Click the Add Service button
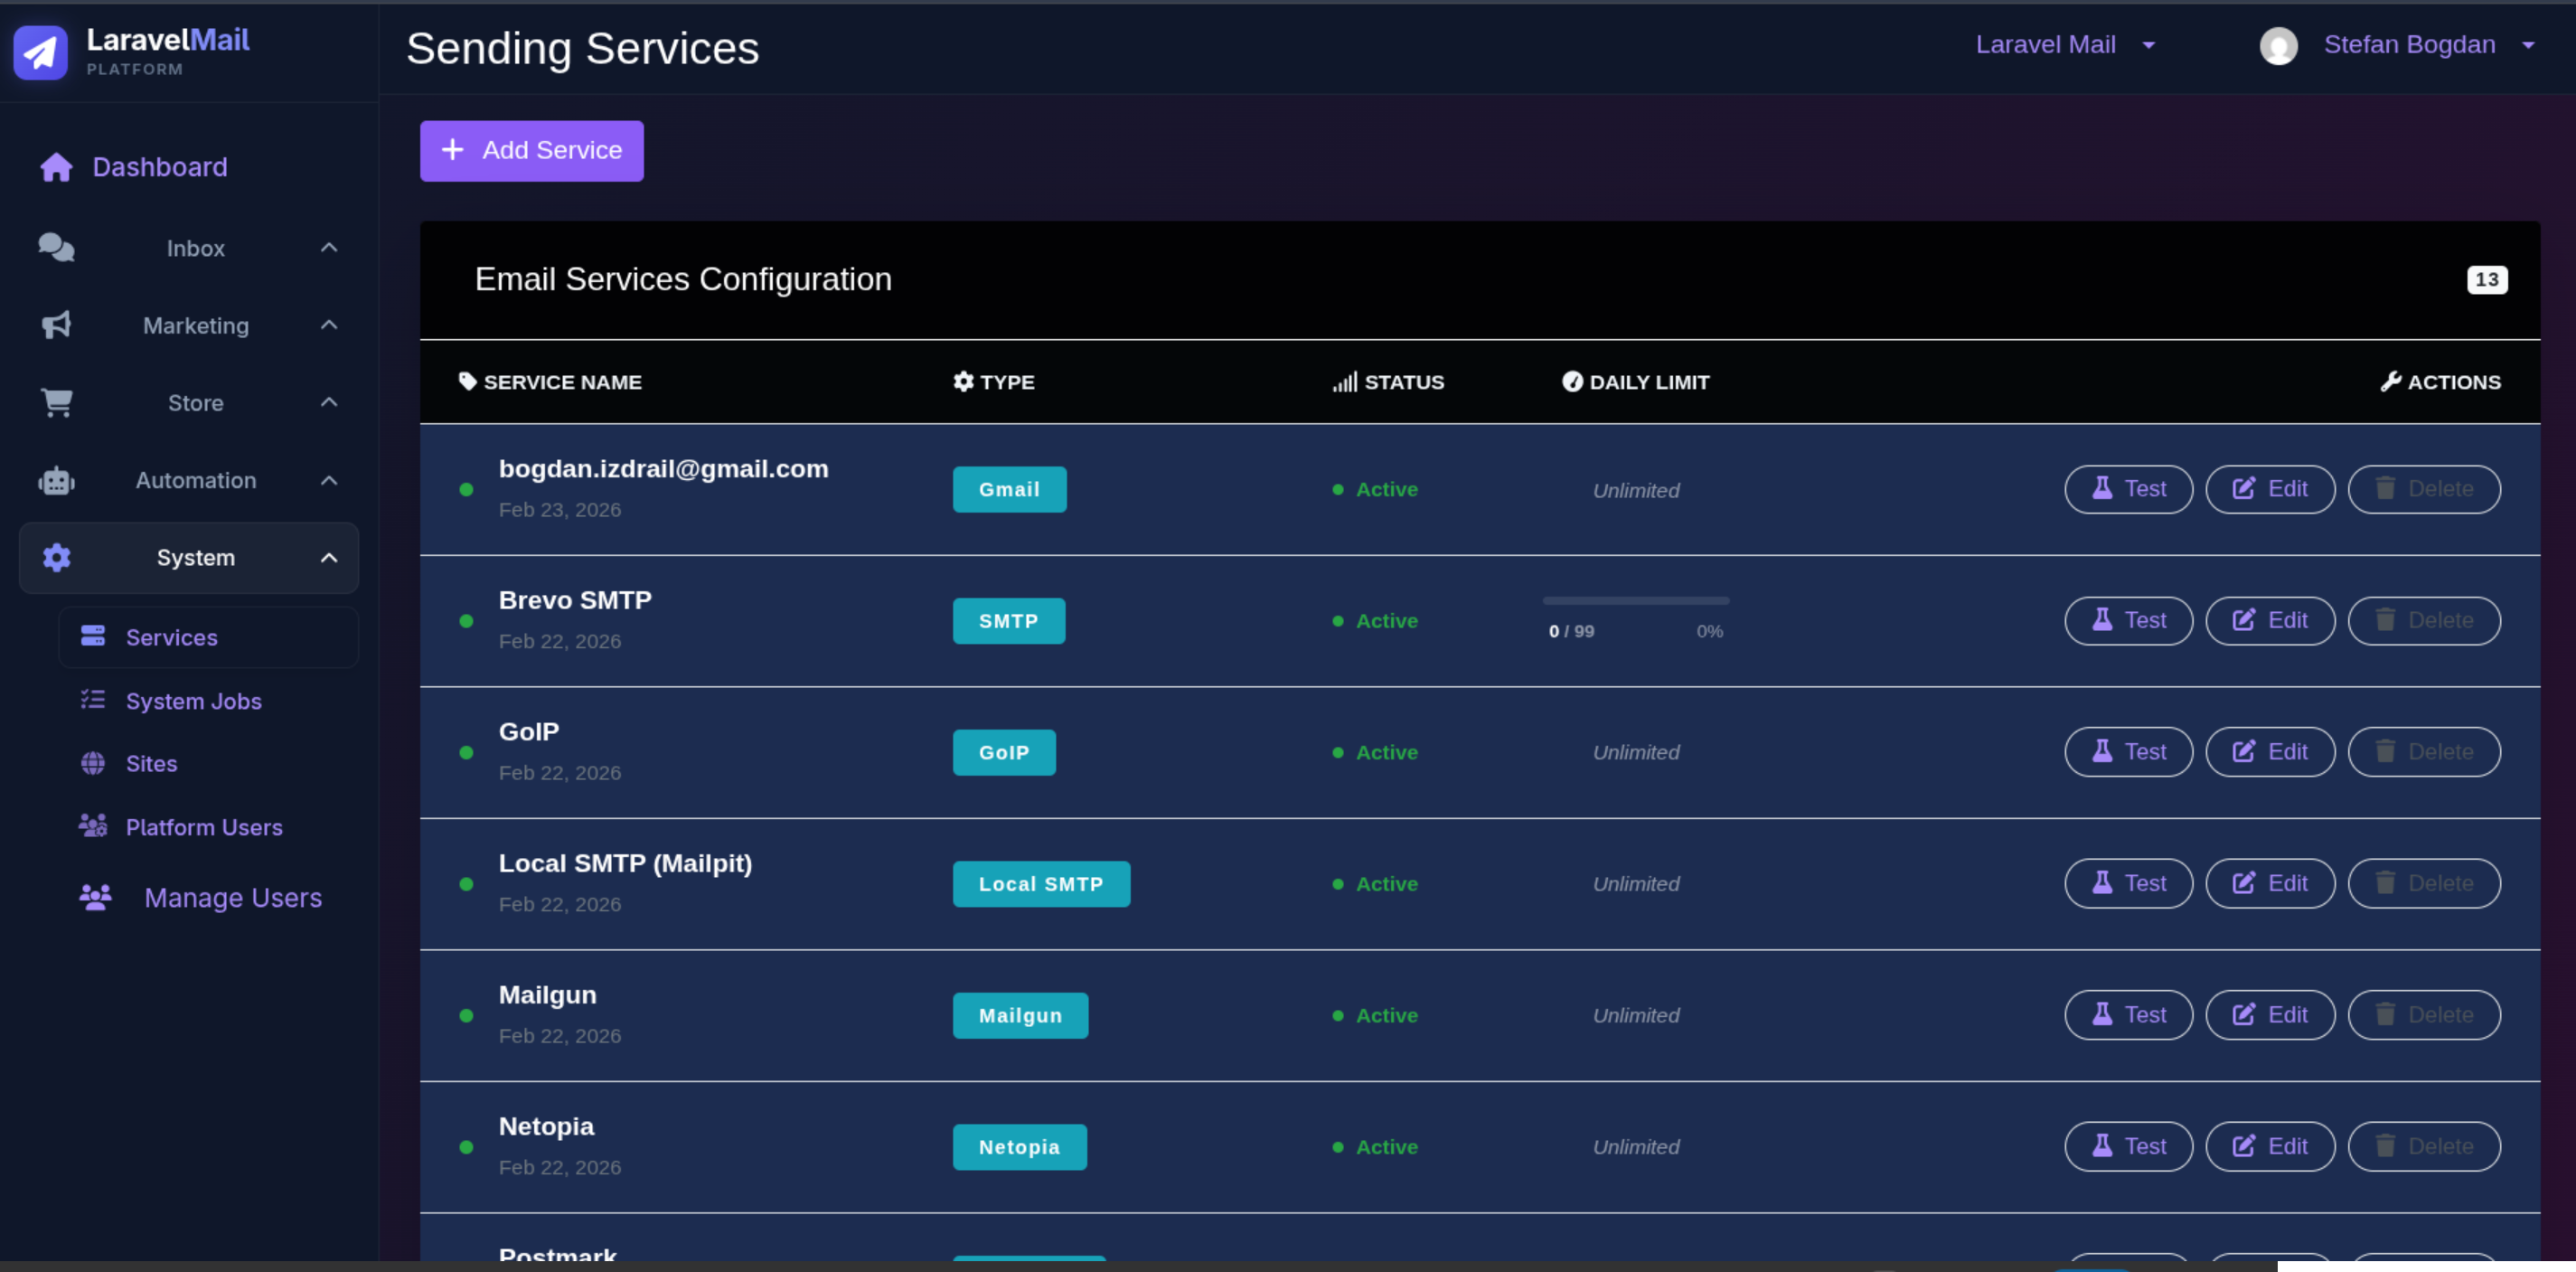The width and height of the screenshot is (2576, 1272). click(x=531, y=150)
